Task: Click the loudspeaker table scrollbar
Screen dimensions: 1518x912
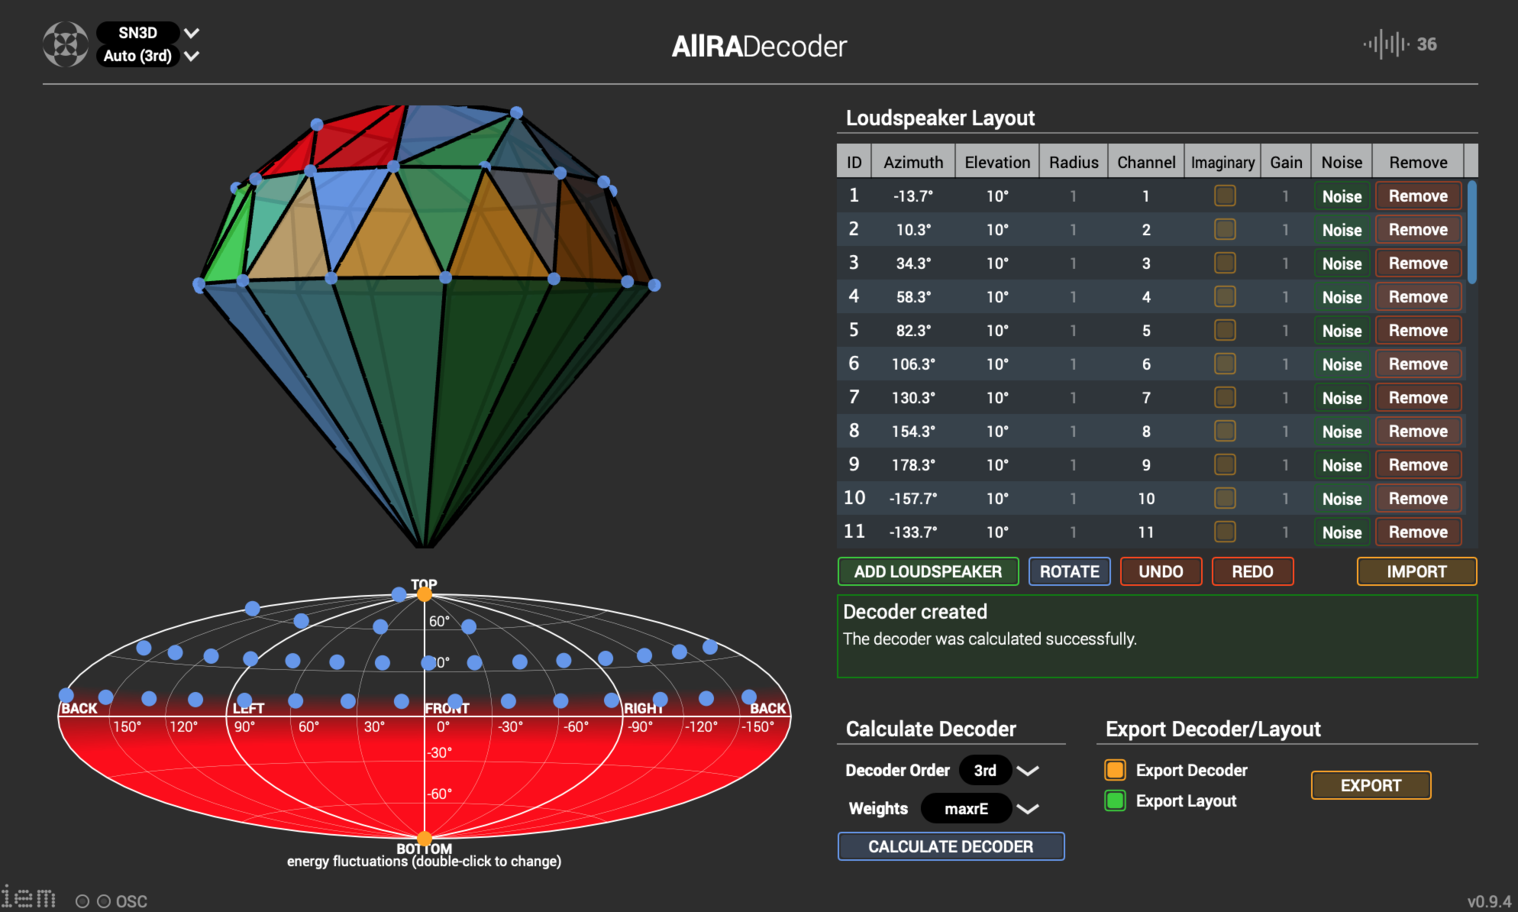Action: click(1472, 232)
